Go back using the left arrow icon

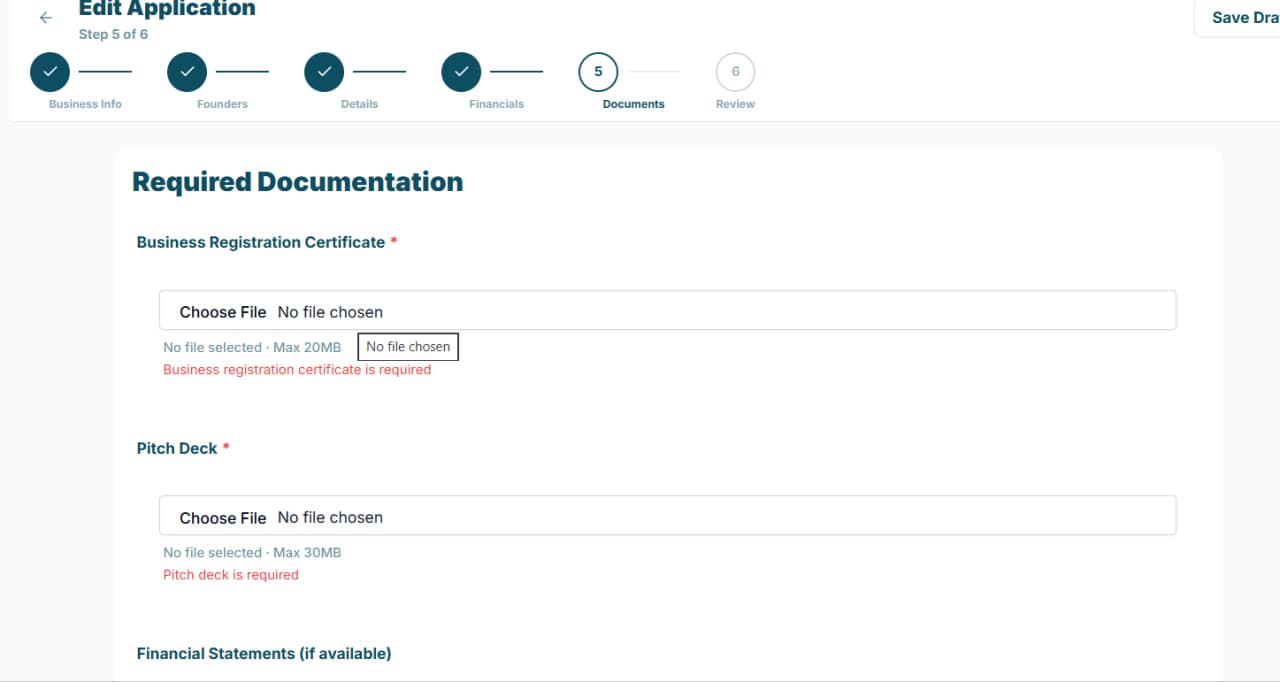click(45, 18)
